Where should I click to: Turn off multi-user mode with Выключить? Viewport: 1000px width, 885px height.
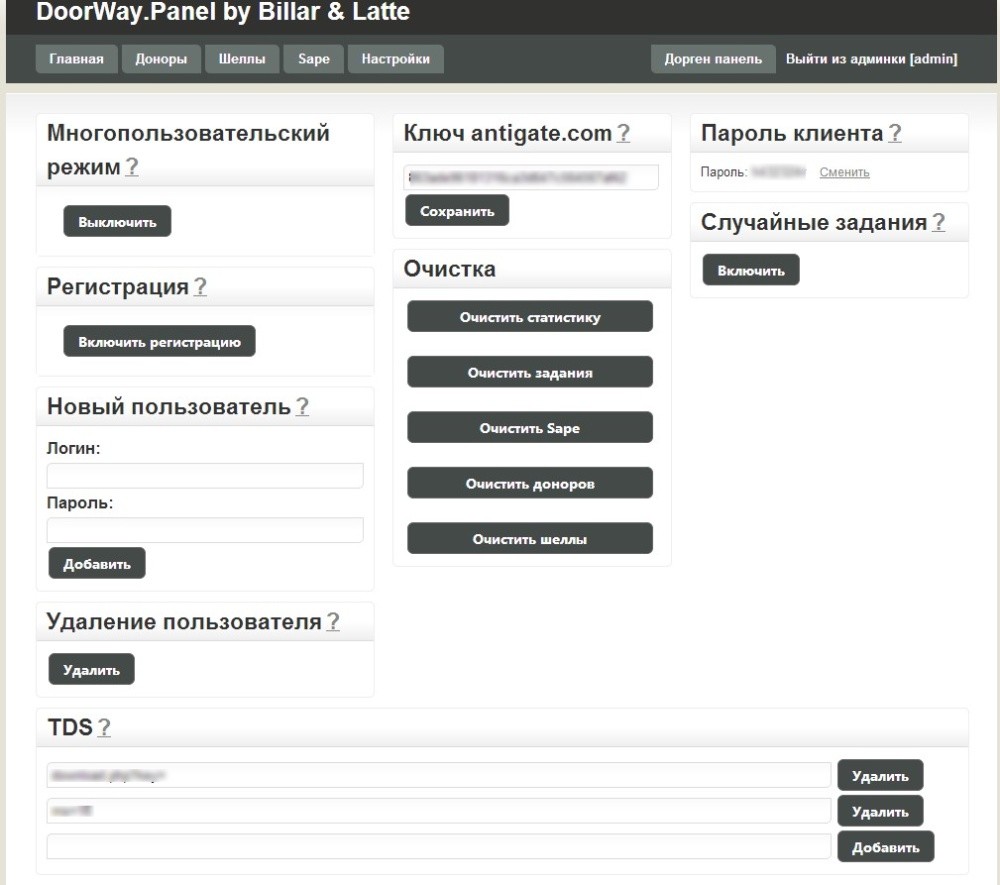point(117,222)
